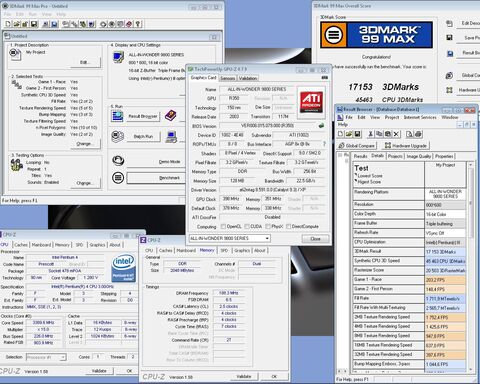Click the Rasterizer Score row in Result Browser
The image size is (480, 384).
pos(409,270)
